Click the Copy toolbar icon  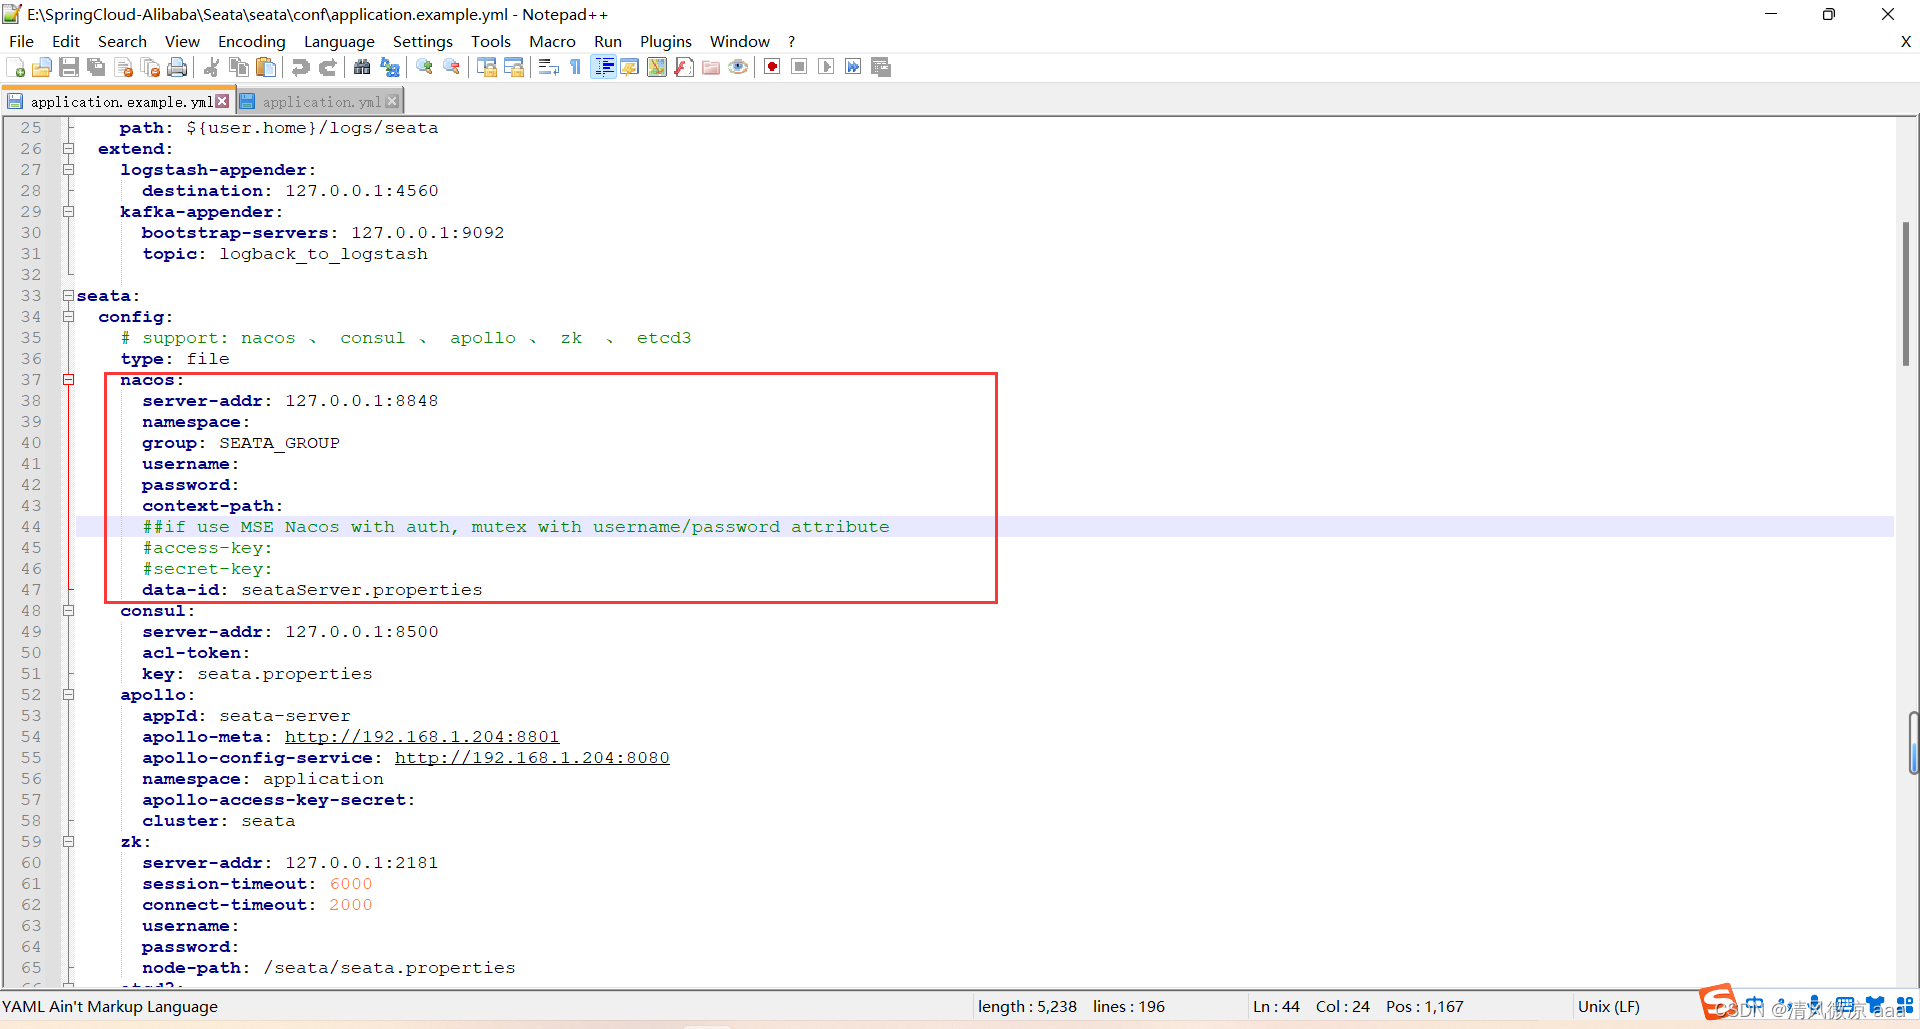(239, 67)
